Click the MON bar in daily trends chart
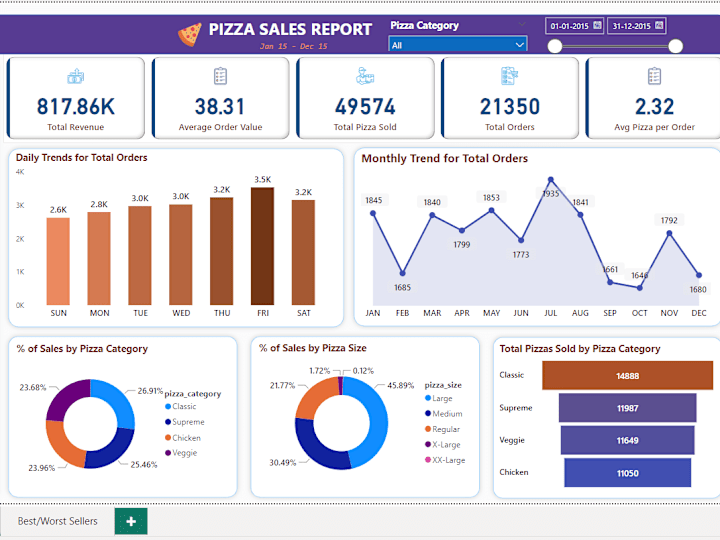 (99, 259)
